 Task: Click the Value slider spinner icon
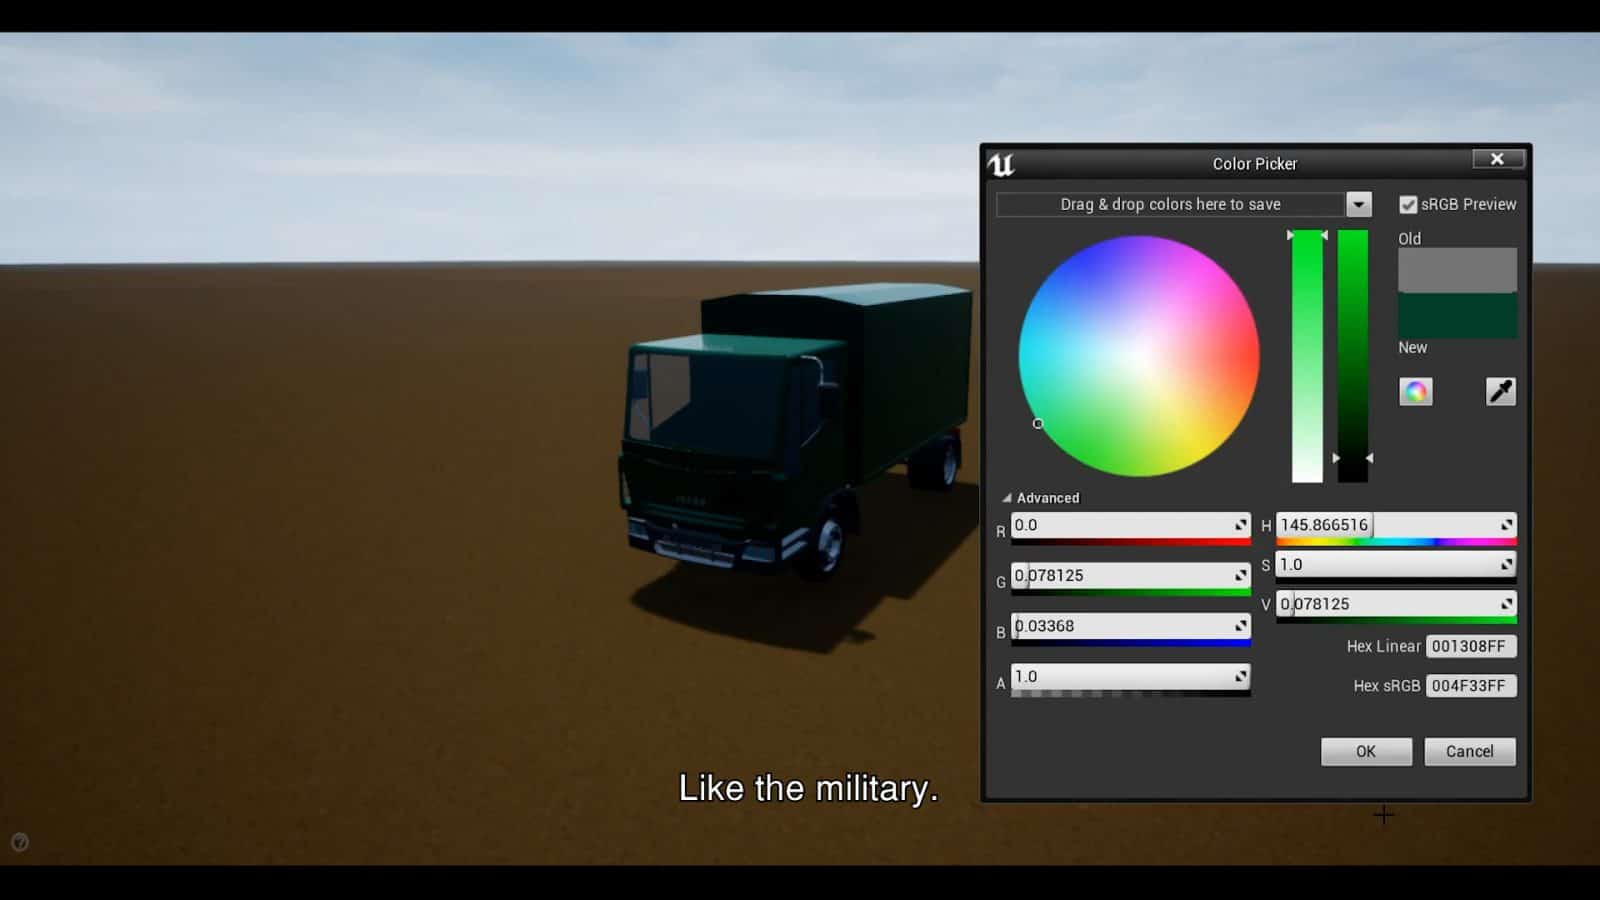[x=1505, y=603]
